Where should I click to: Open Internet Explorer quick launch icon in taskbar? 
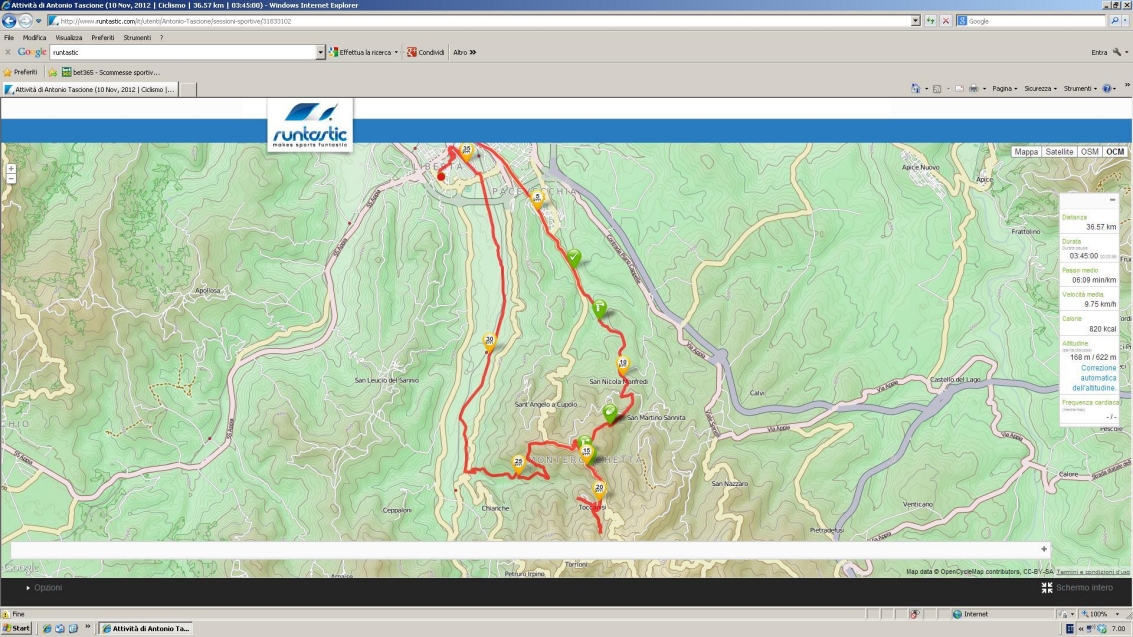coord(47,628)
